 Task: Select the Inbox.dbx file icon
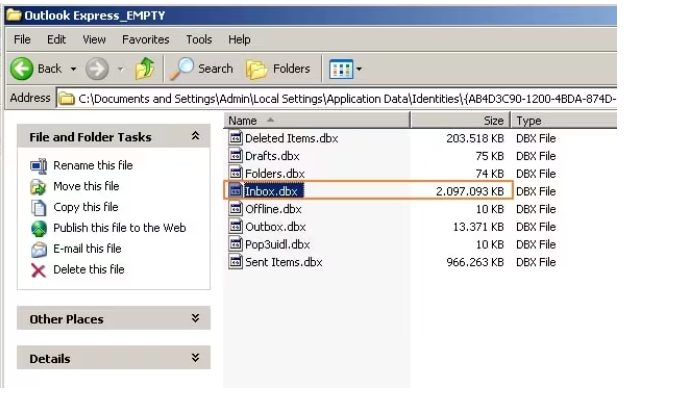235,191
